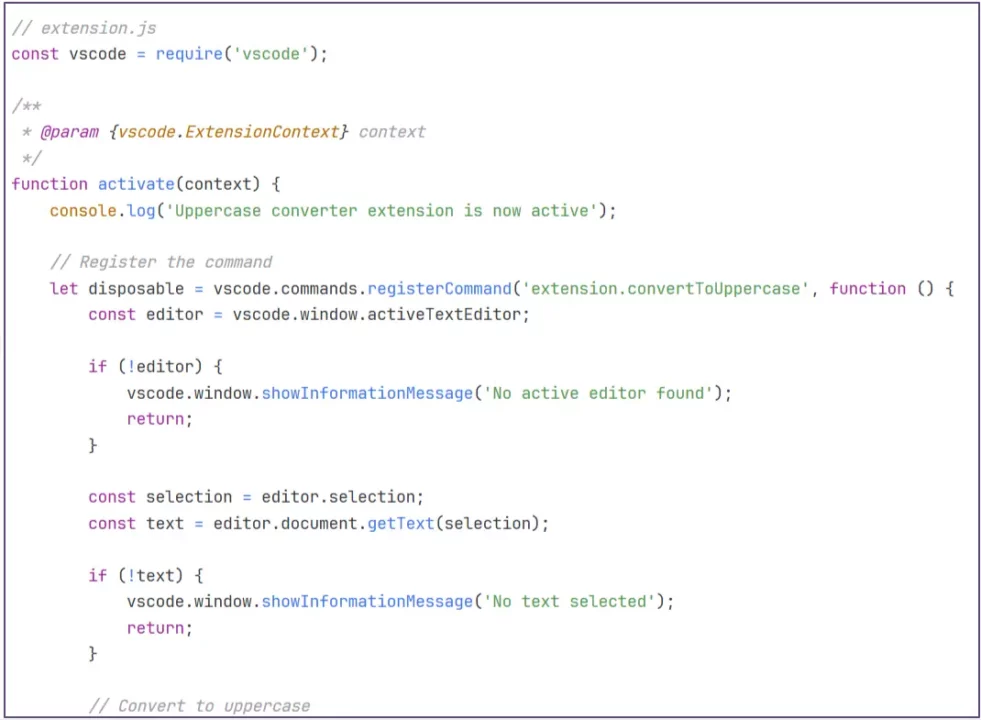Click the @param JSDoc tag
981x720 pixels.
point(69,132)
